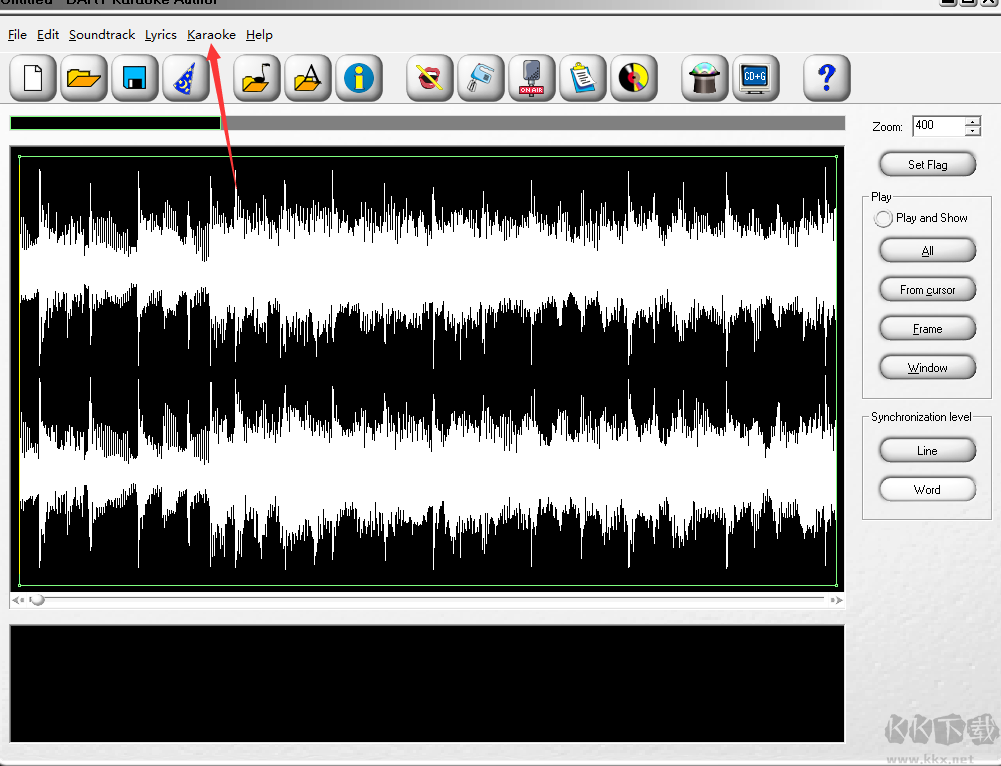
Task: Click inside the Zoom value field
Action: coord(937,126)
